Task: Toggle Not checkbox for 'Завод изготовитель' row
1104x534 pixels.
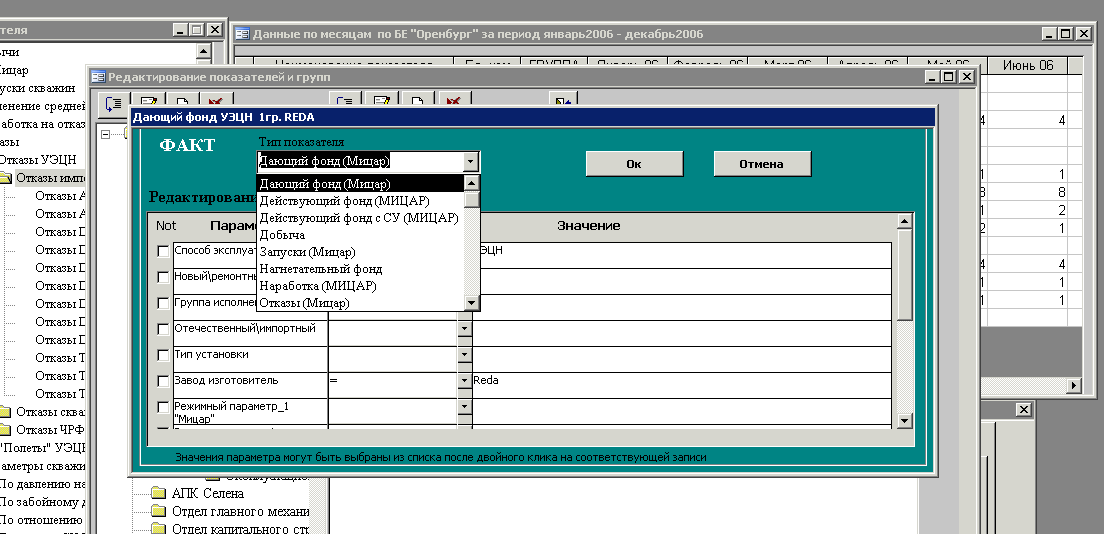Action: (163, 381)
